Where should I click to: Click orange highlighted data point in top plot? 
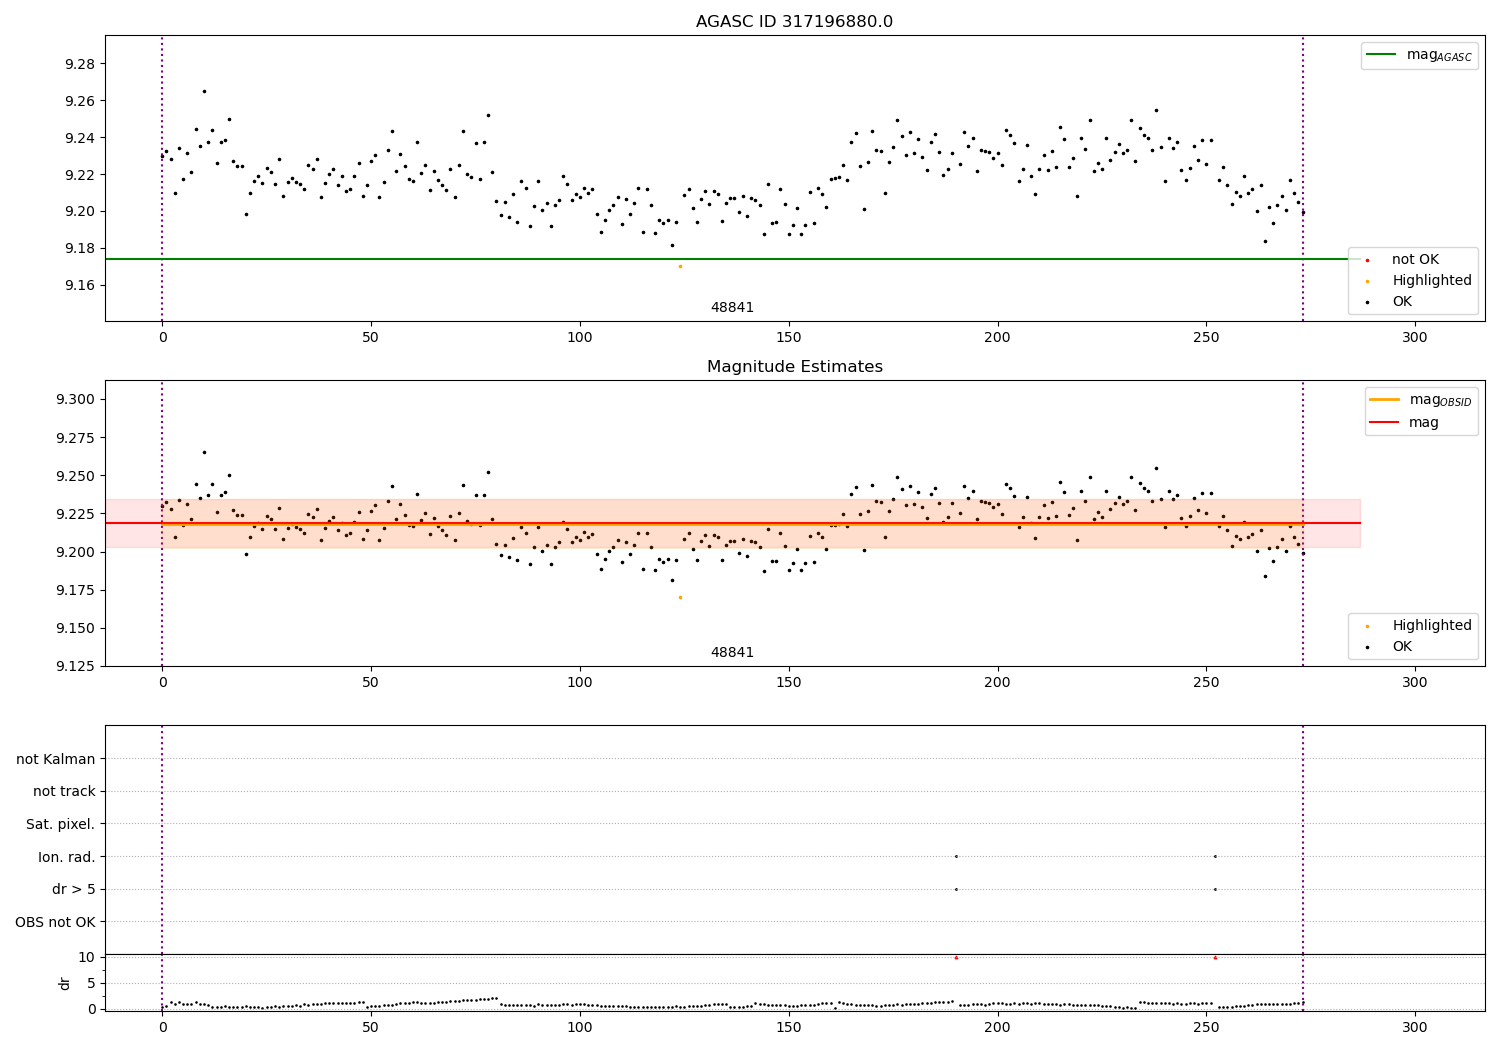[680, 266]
